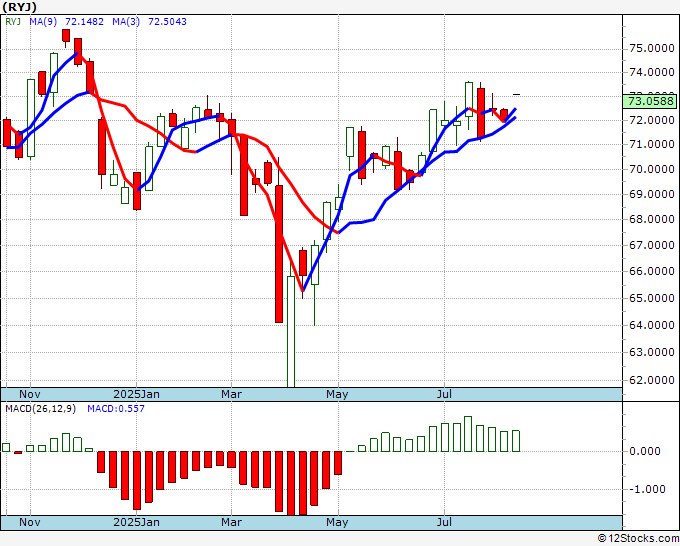Click the MA(3) value 72.5043
680x546 pixels.
[167, 21]
